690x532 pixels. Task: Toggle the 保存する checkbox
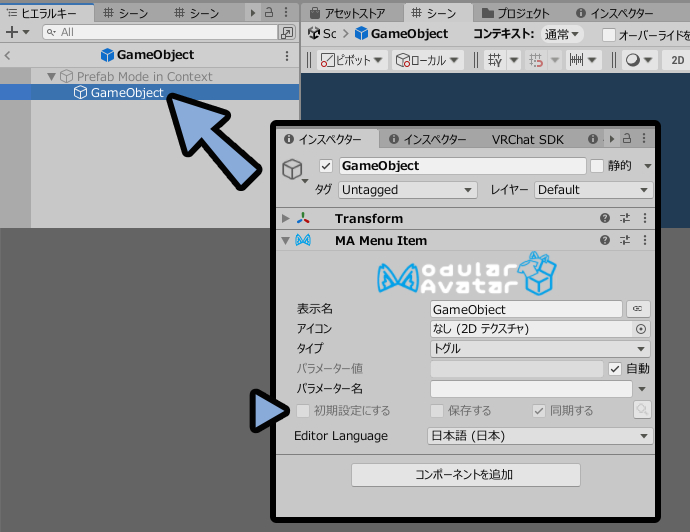pyautogui.click(x=437, y=411)
